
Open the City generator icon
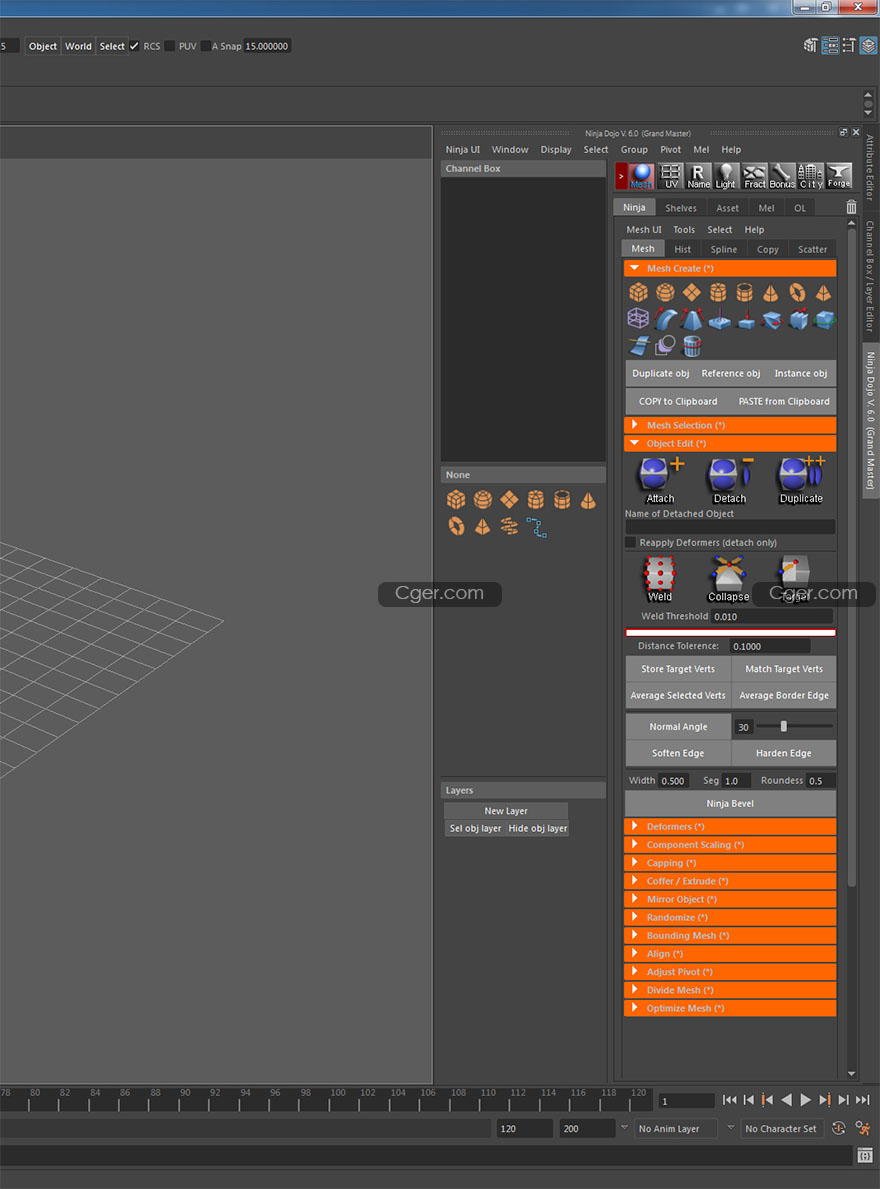[x=810, y=175]
